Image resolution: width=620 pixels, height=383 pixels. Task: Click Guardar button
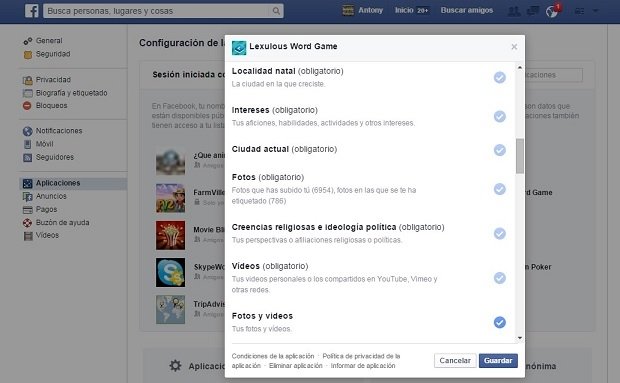coord(498,360)
